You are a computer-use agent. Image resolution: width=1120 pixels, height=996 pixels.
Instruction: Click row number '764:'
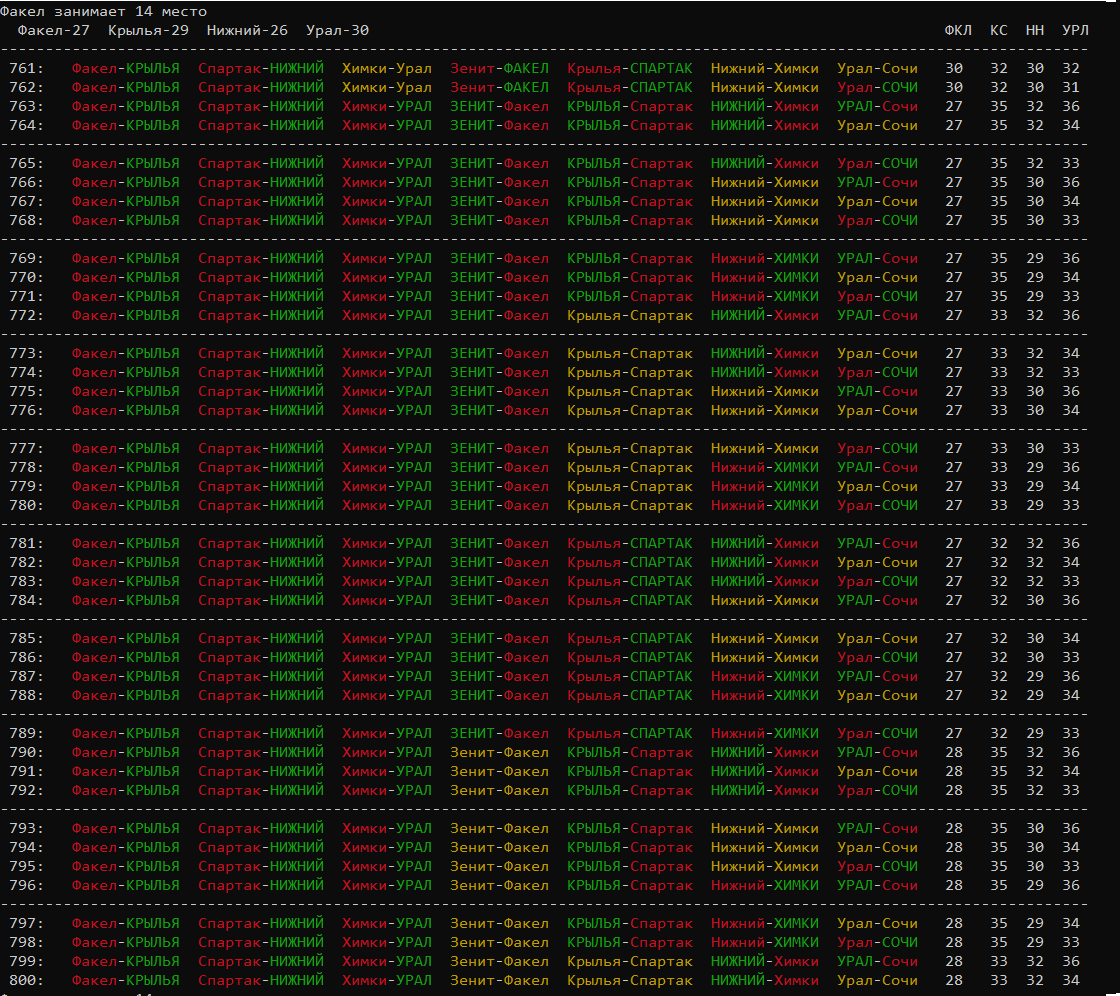coord(26,125)
